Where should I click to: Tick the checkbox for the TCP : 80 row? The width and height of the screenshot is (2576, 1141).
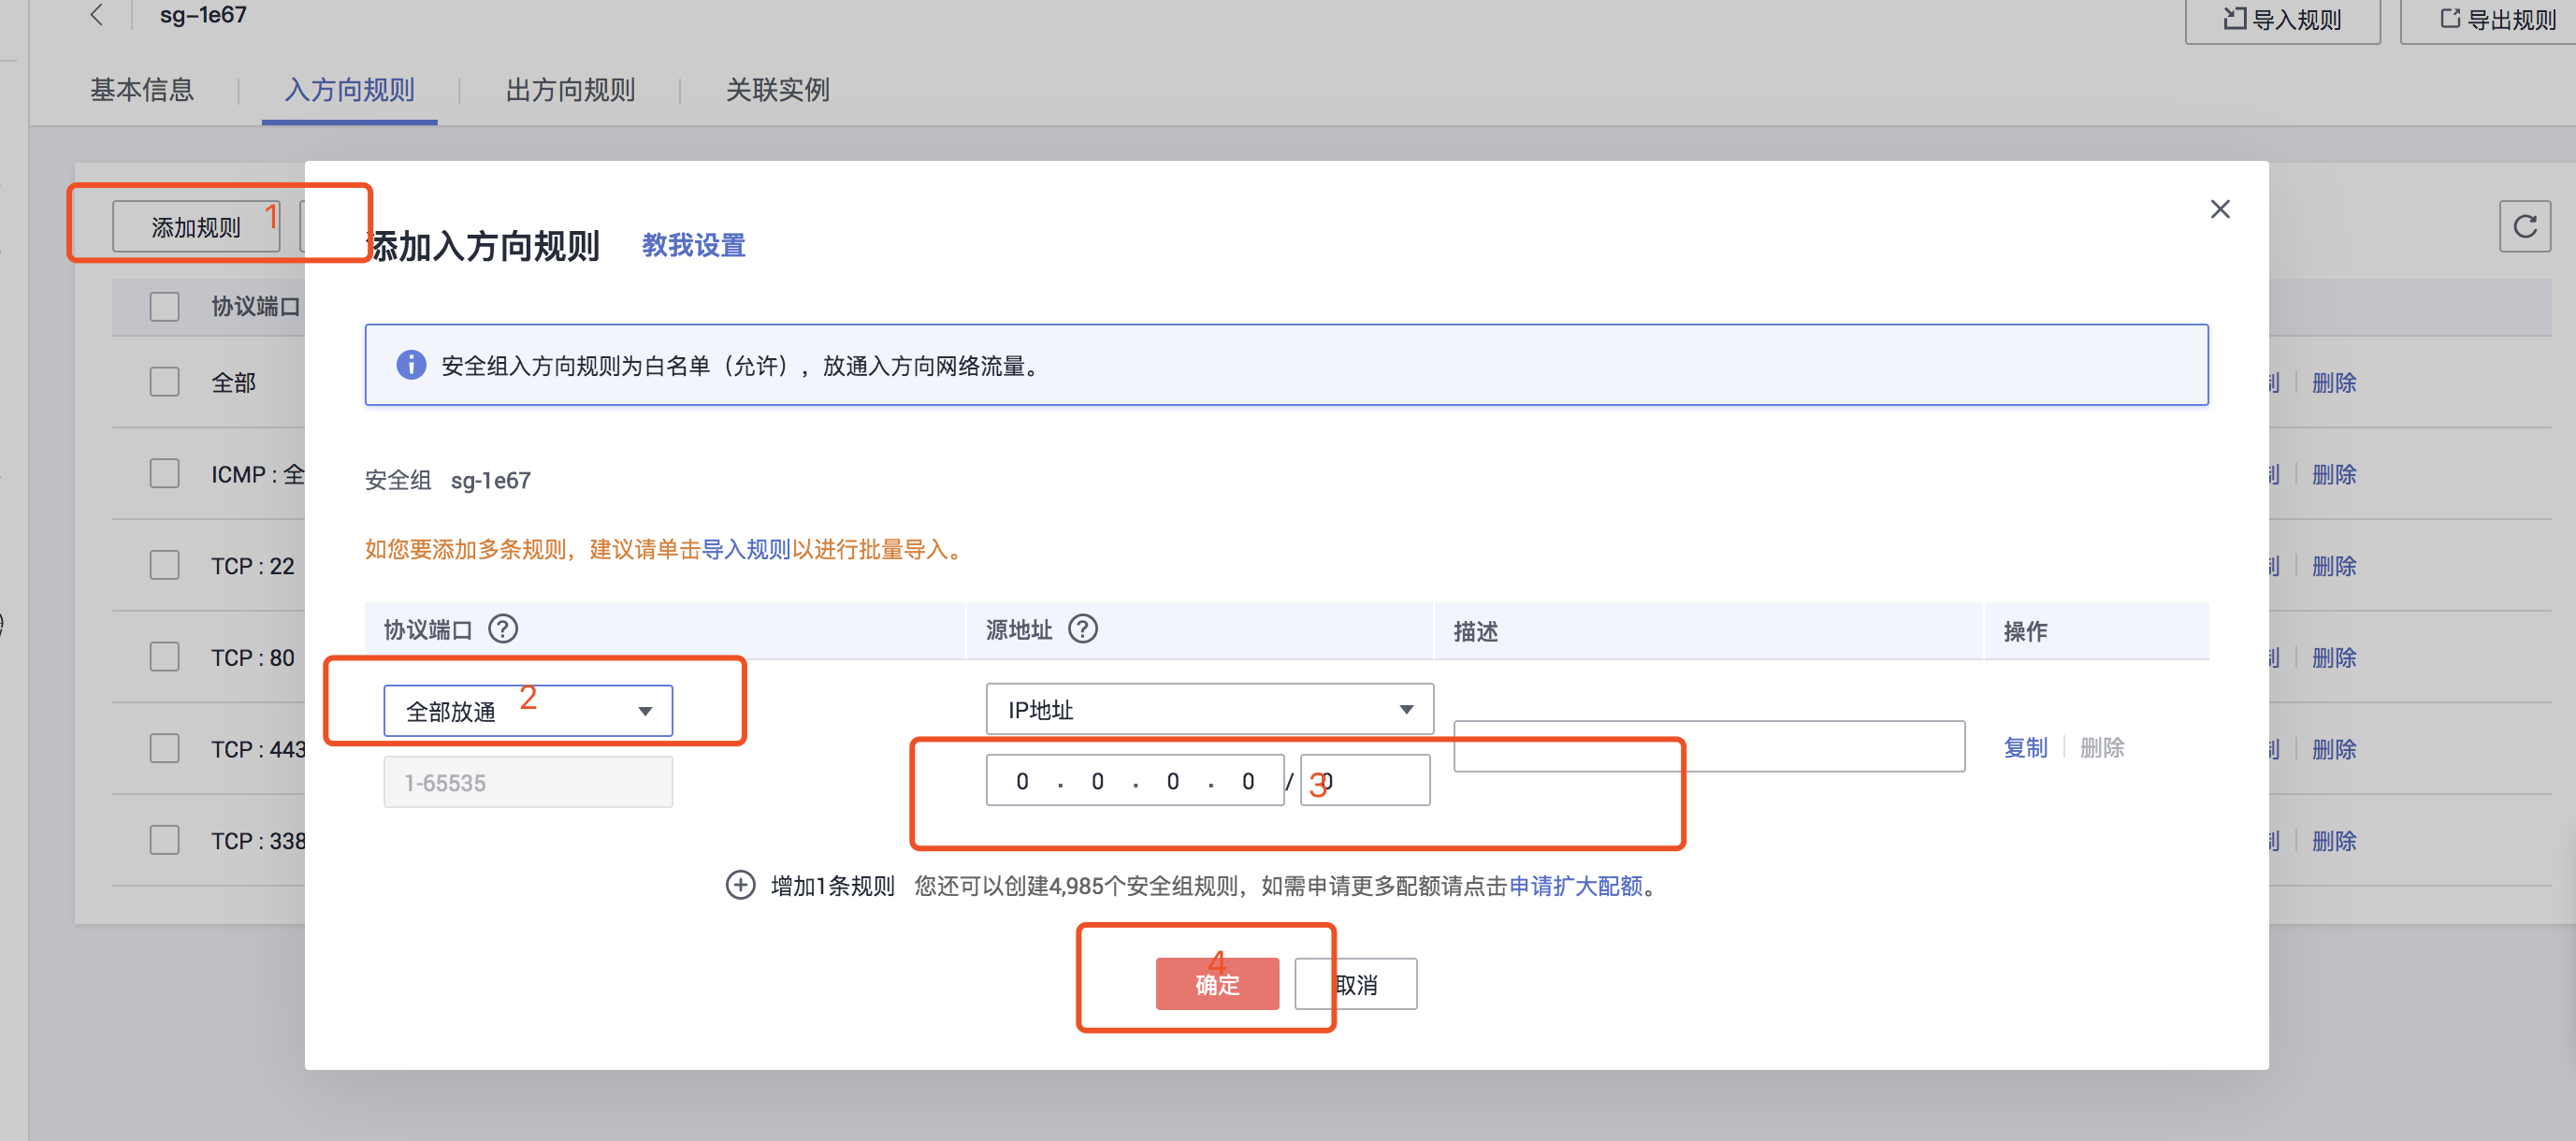[165, 657]
